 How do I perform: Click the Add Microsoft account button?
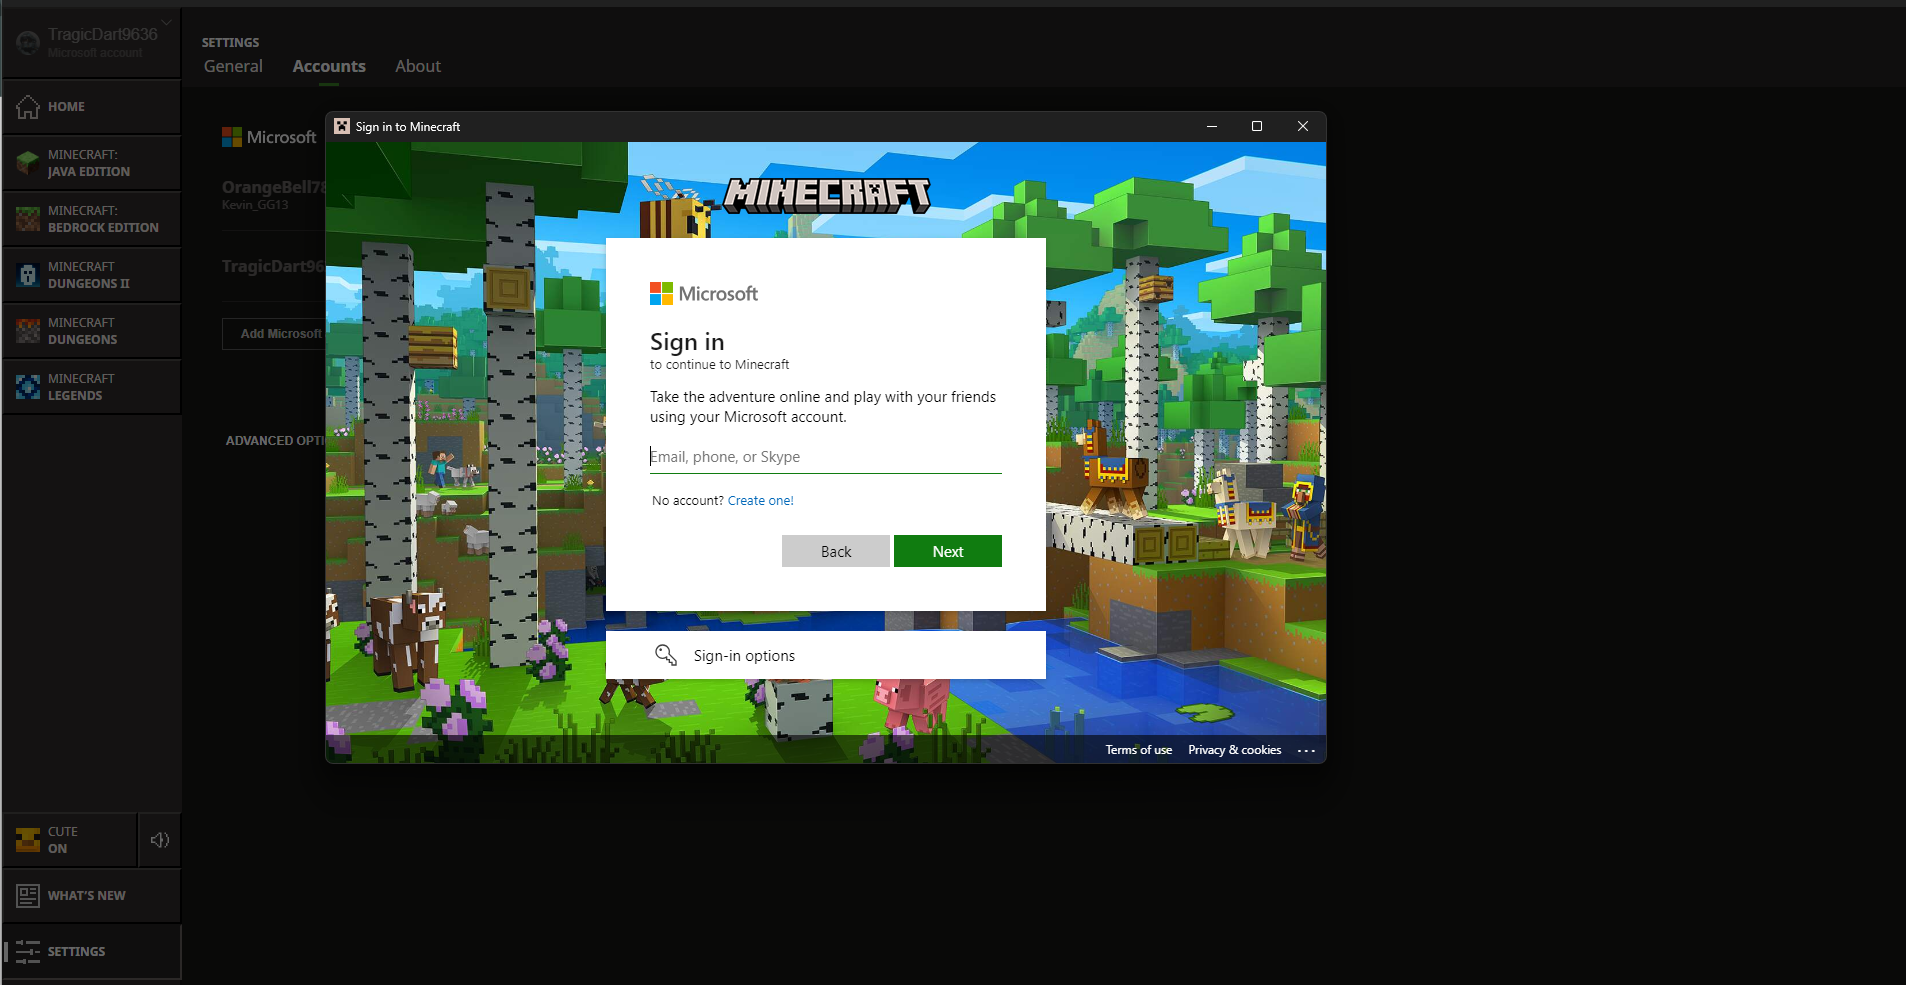(x=274, y=334)
